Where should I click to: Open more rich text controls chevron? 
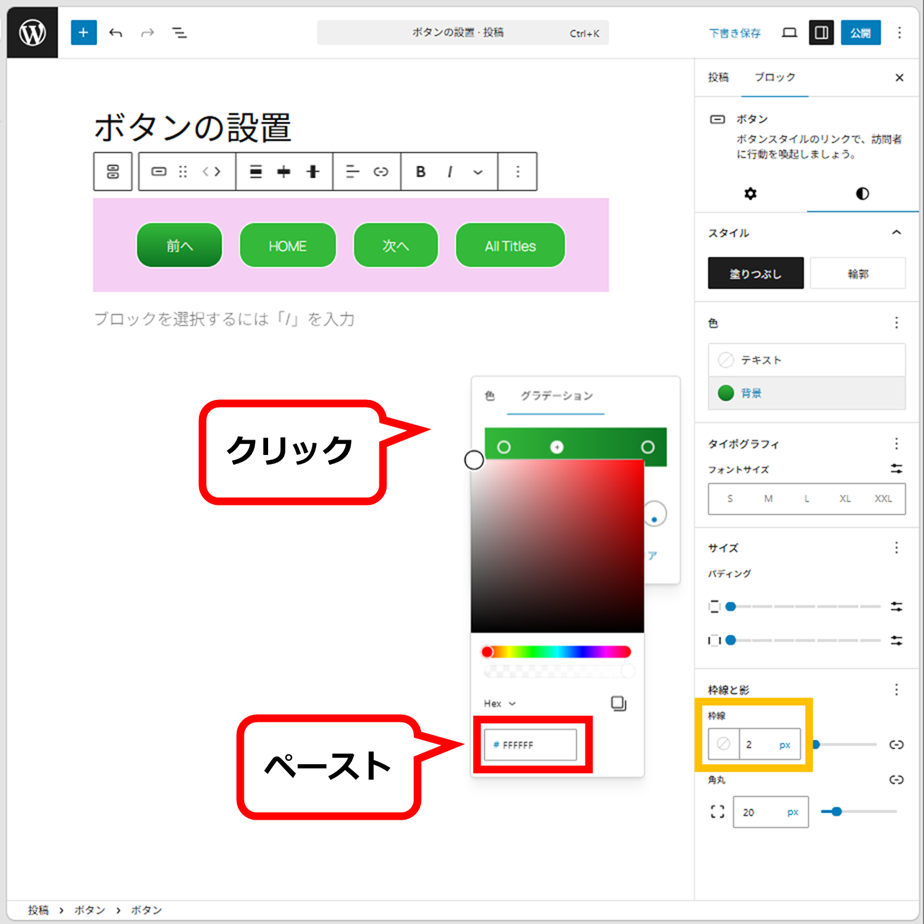tap(478, 172)
